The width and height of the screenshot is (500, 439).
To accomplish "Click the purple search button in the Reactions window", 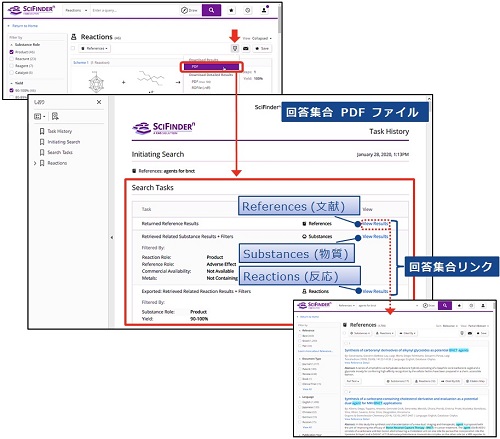I will 211,10.
